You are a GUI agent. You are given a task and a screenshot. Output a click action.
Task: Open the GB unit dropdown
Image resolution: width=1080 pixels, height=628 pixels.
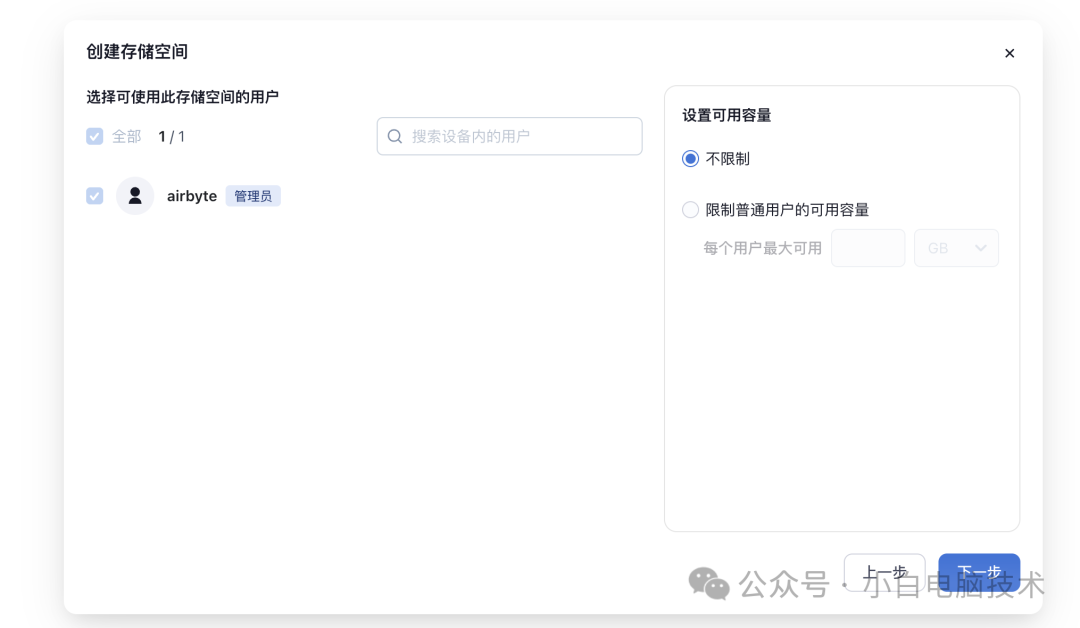(x=956, y=247)
